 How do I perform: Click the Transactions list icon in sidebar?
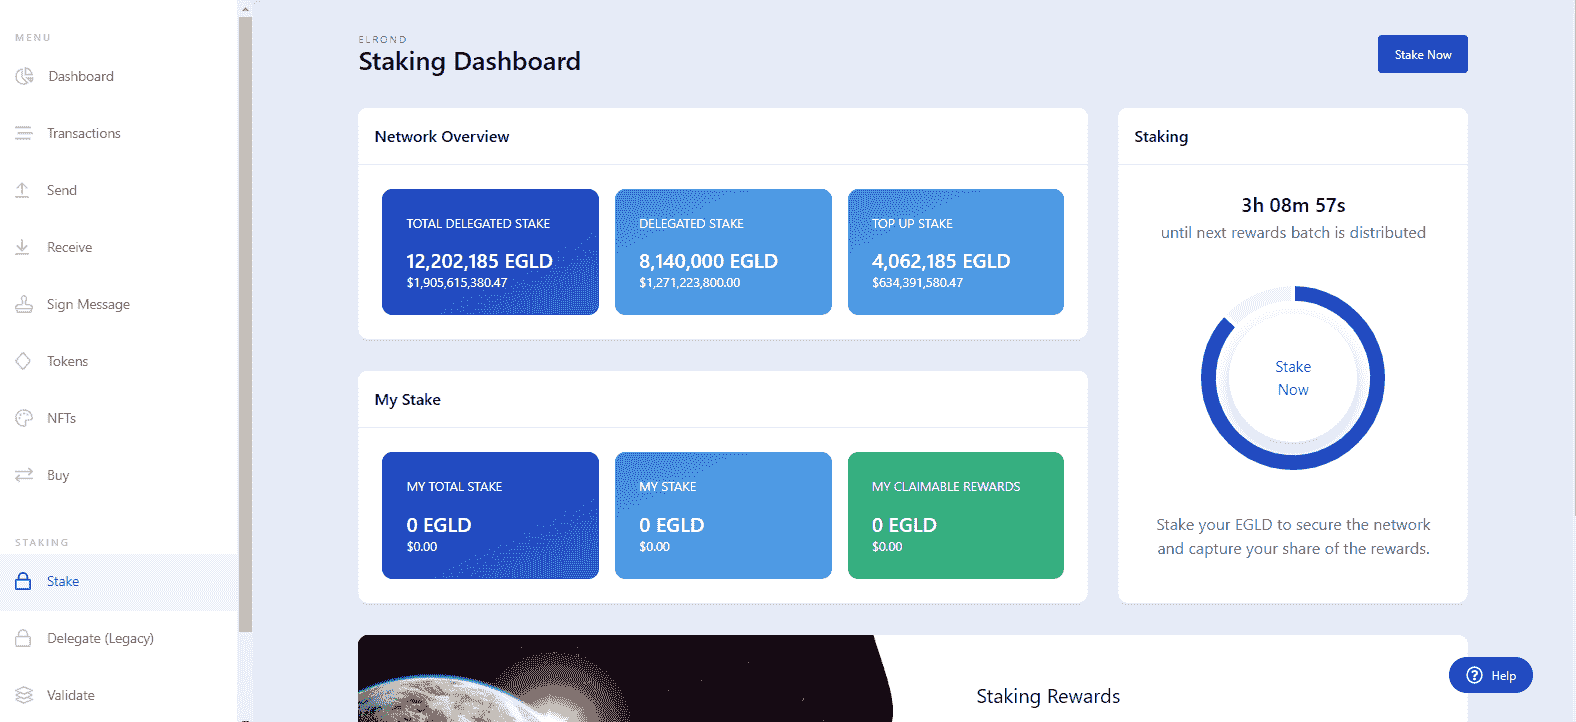click(x=24, y=133)
